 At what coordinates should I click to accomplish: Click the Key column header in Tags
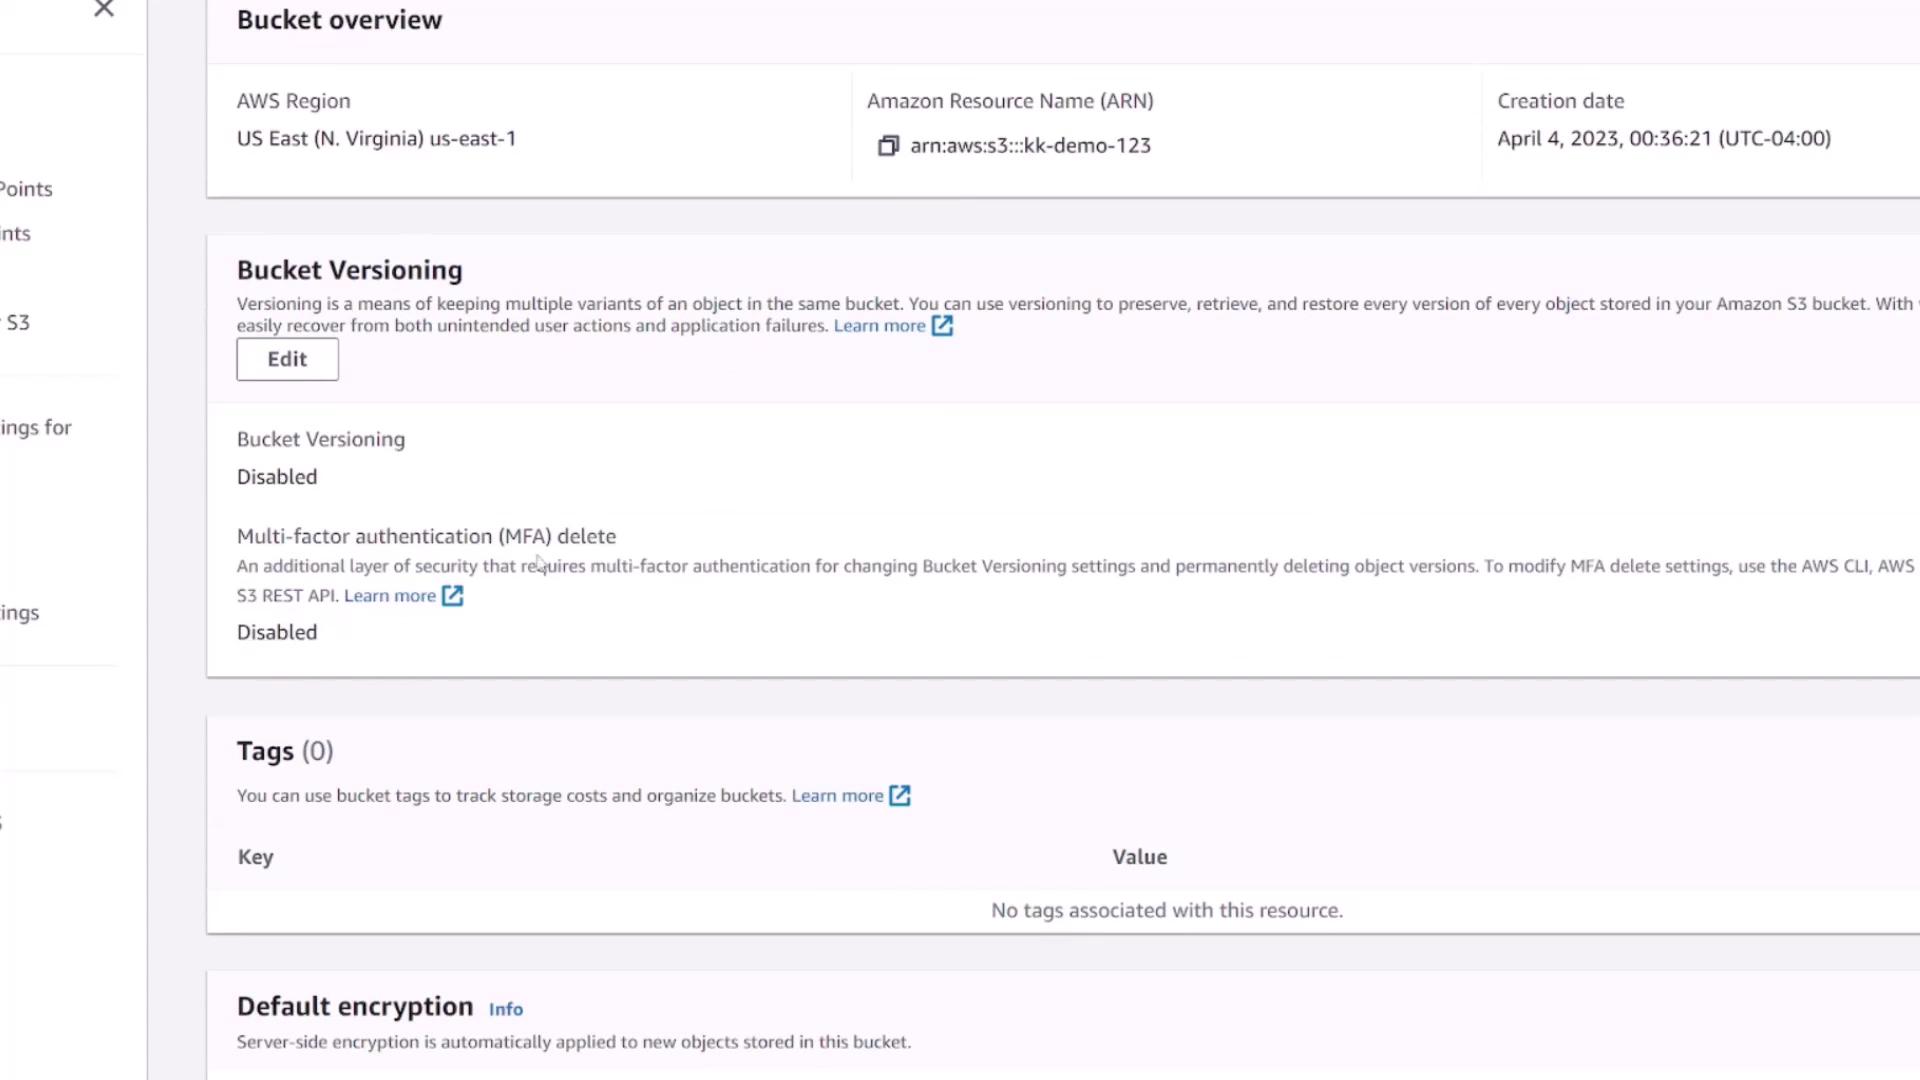(x=255, y=857)
